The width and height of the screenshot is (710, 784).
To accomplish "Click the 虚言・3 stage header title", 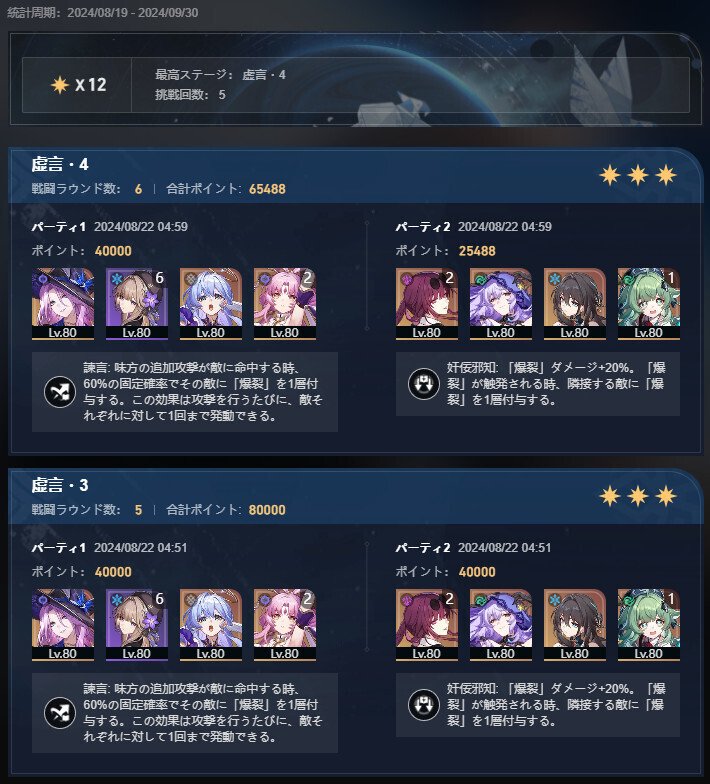I will (x=60, y=485).
